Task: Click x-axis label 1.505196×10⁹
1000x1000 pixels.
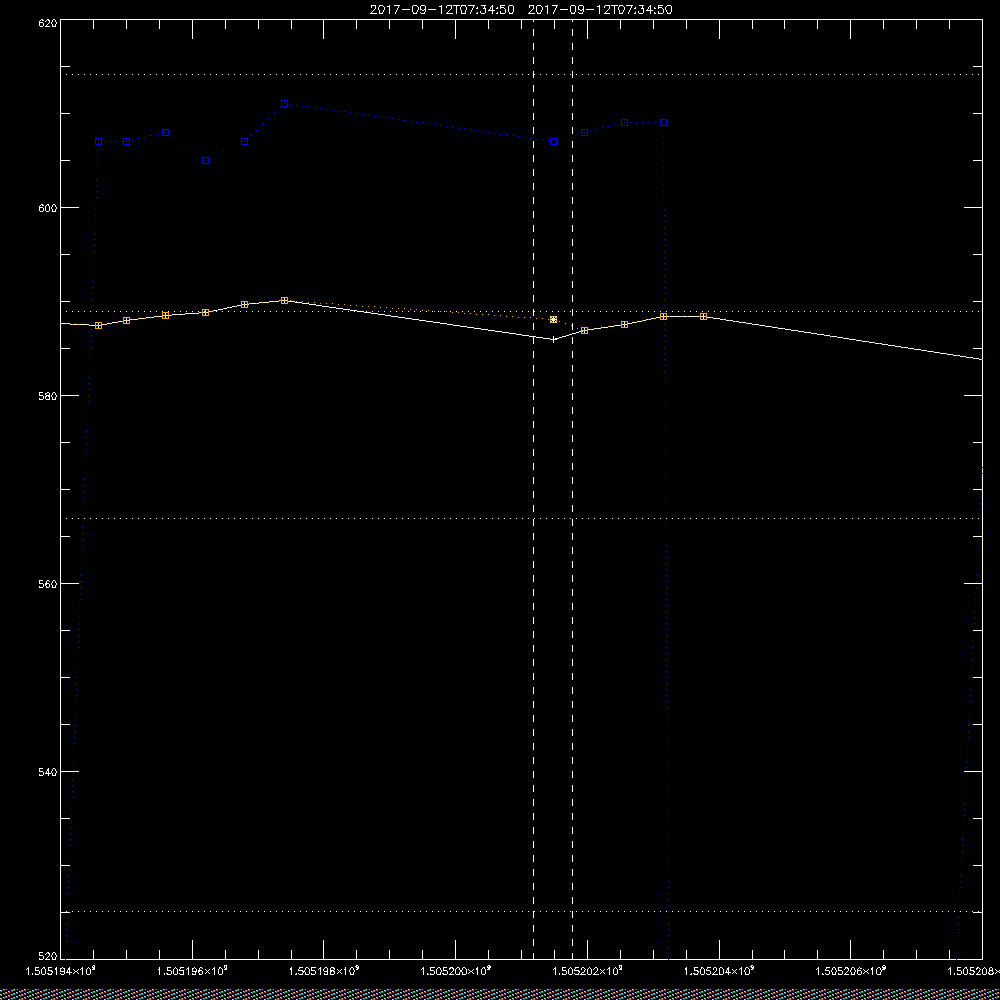Action: [192, 971]
